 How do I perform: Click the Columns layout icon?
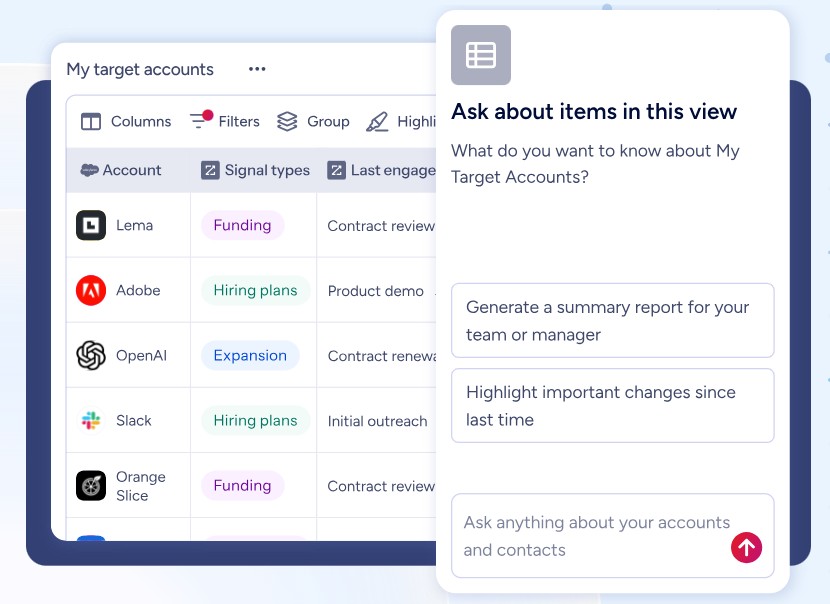[x=91, y=122]
